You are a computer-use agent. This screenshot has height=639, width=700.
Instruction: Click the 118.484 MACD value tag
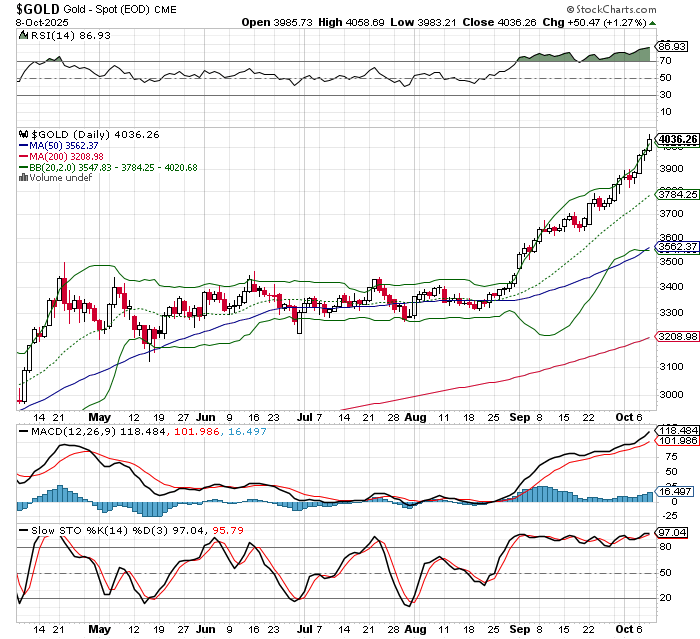(671, 428)
